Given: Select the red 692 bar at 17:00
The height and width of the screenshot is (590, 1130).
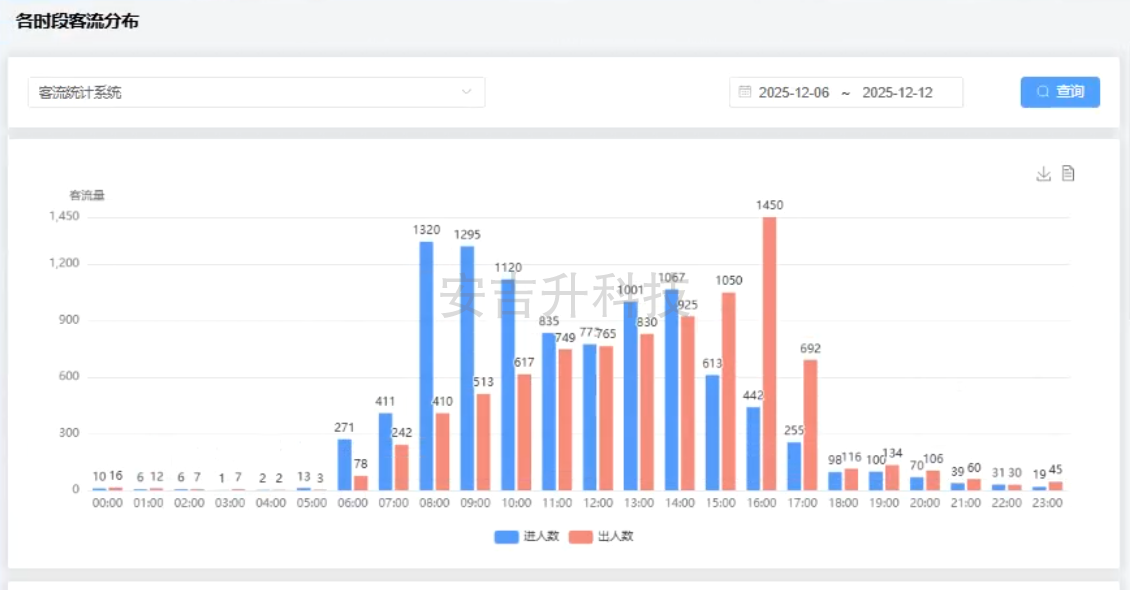Looking at the screenshot, I should [x=810, y=424].
